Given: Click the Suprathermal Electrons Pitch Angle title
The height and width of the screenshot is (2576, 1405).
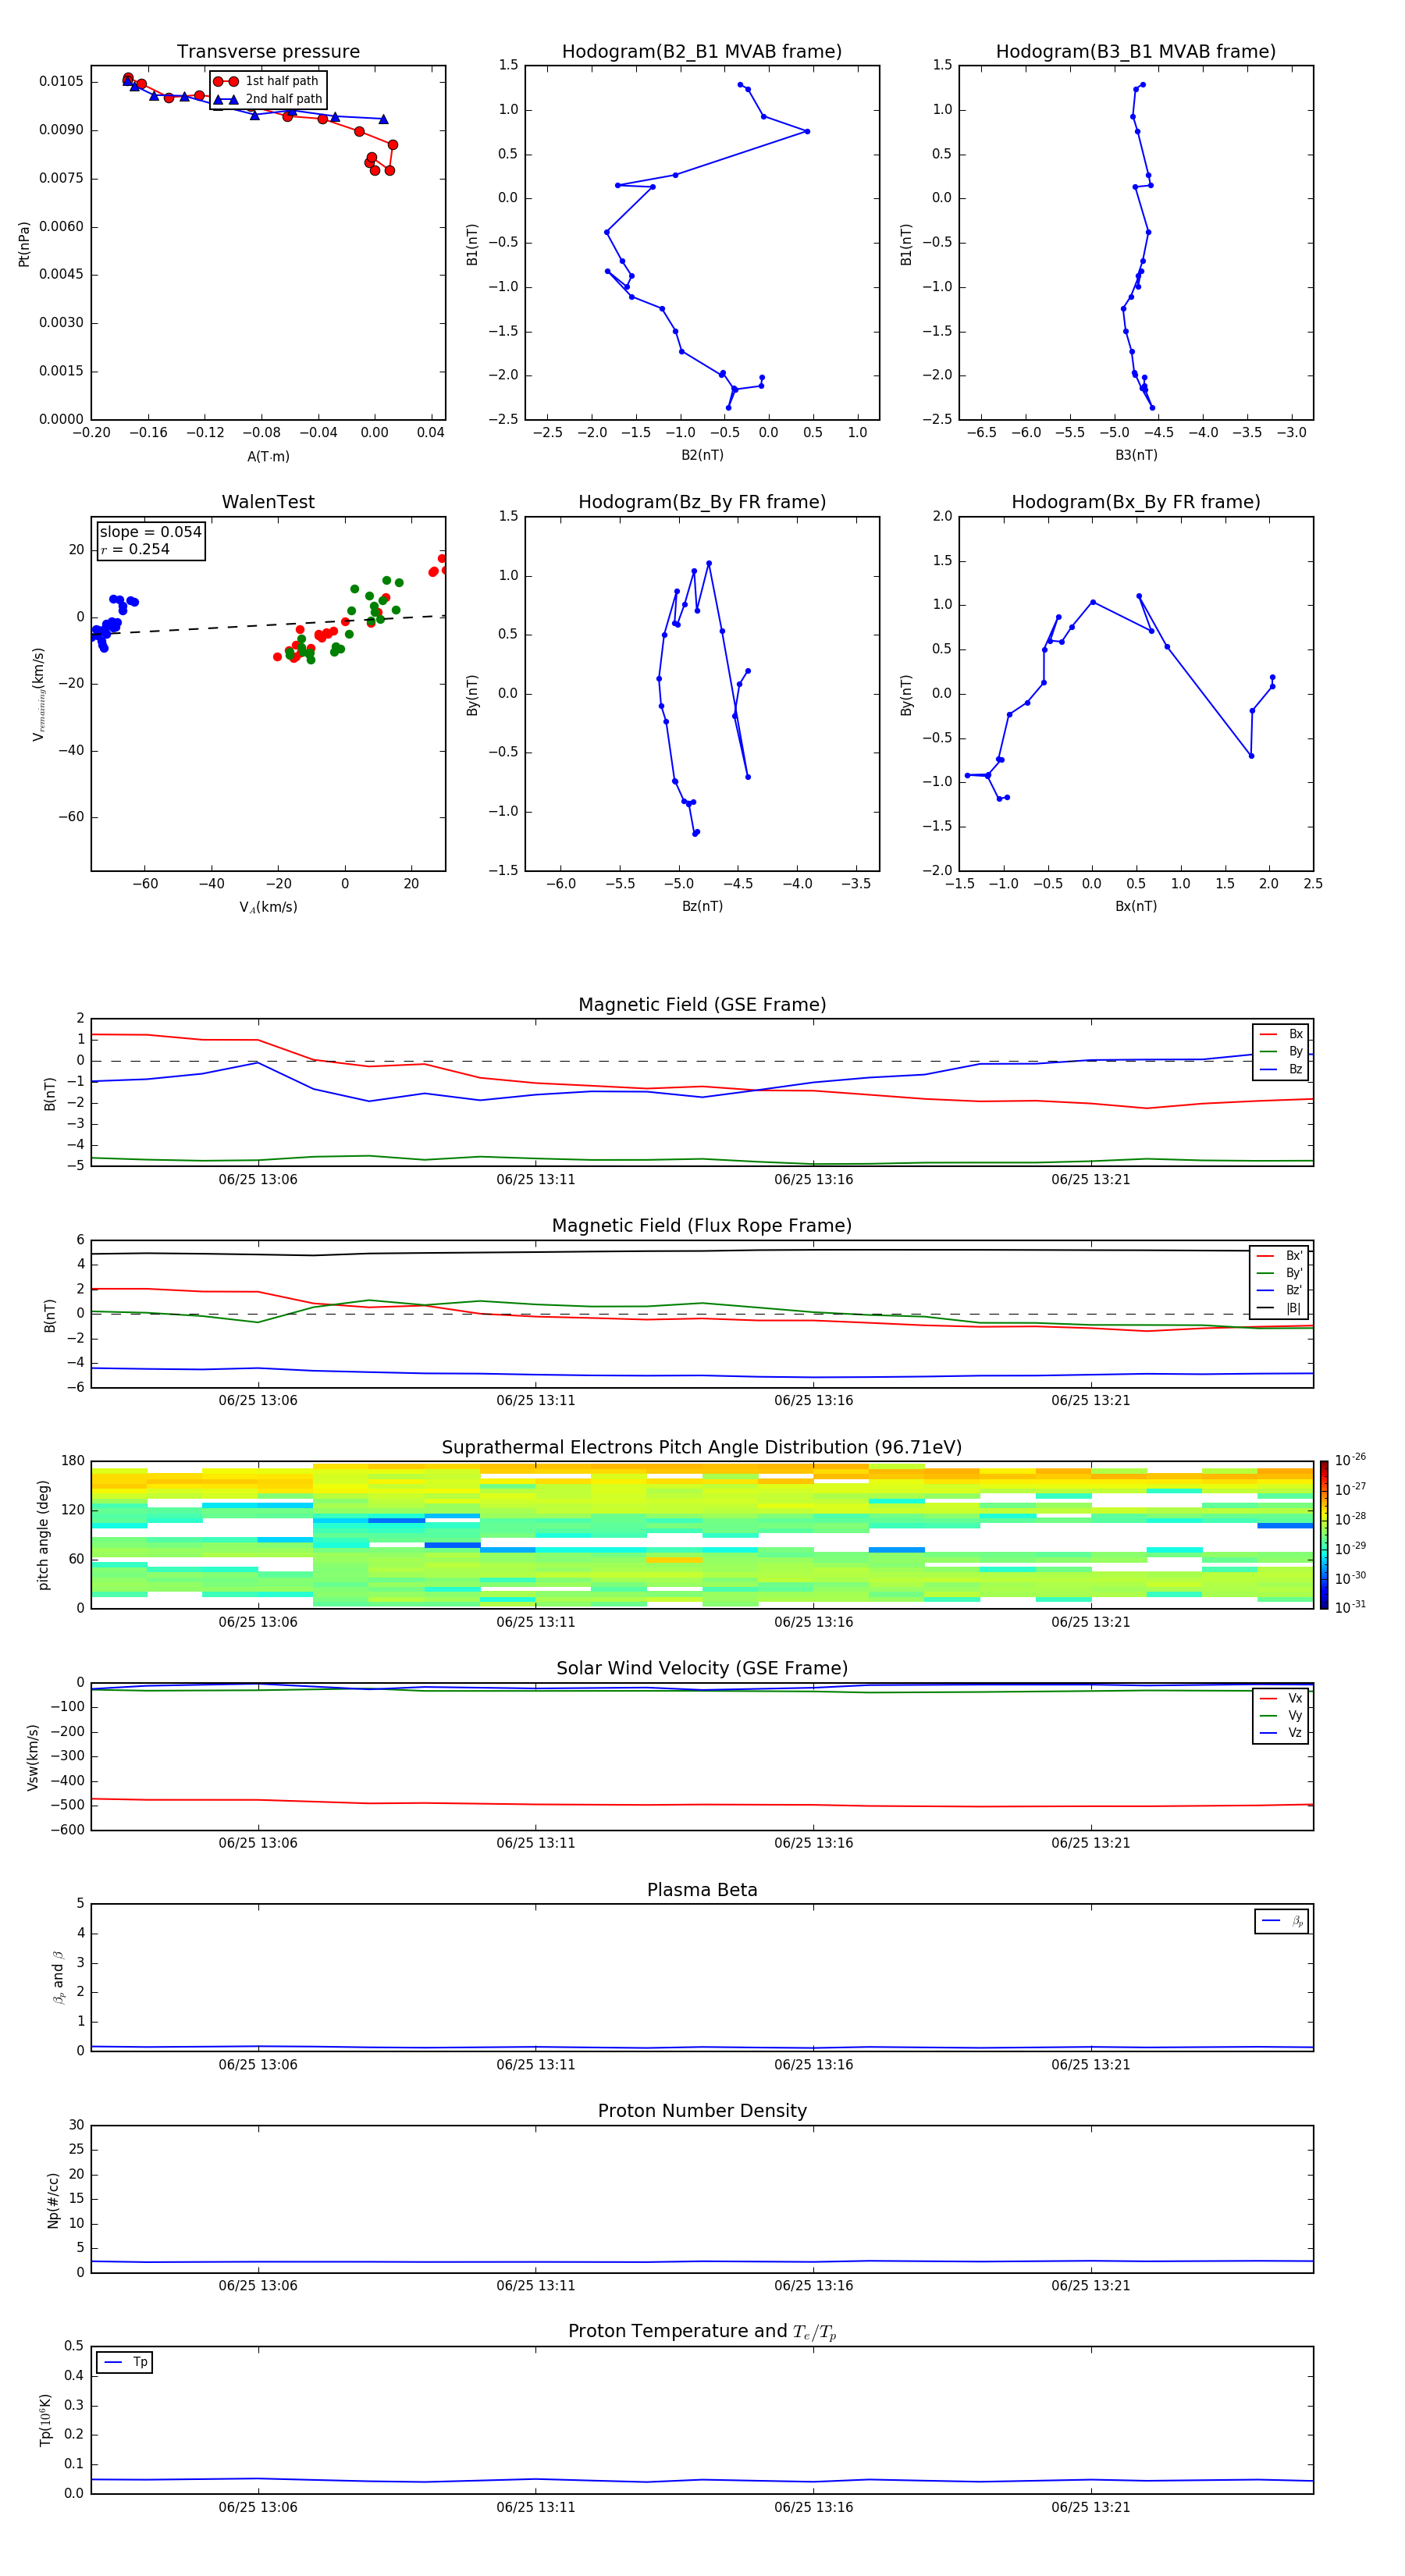Looking at the screenshot, I should (x=702, y=1448).
